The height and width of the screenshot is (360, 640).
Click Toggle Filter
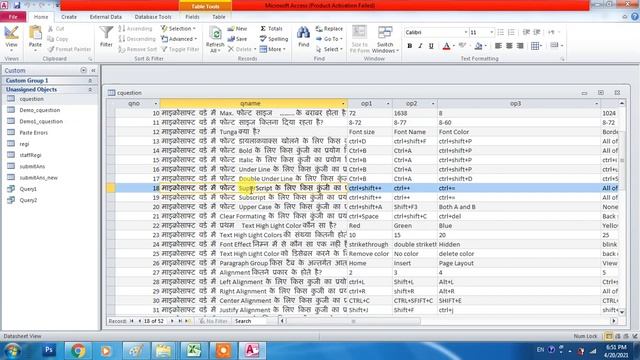180,49
